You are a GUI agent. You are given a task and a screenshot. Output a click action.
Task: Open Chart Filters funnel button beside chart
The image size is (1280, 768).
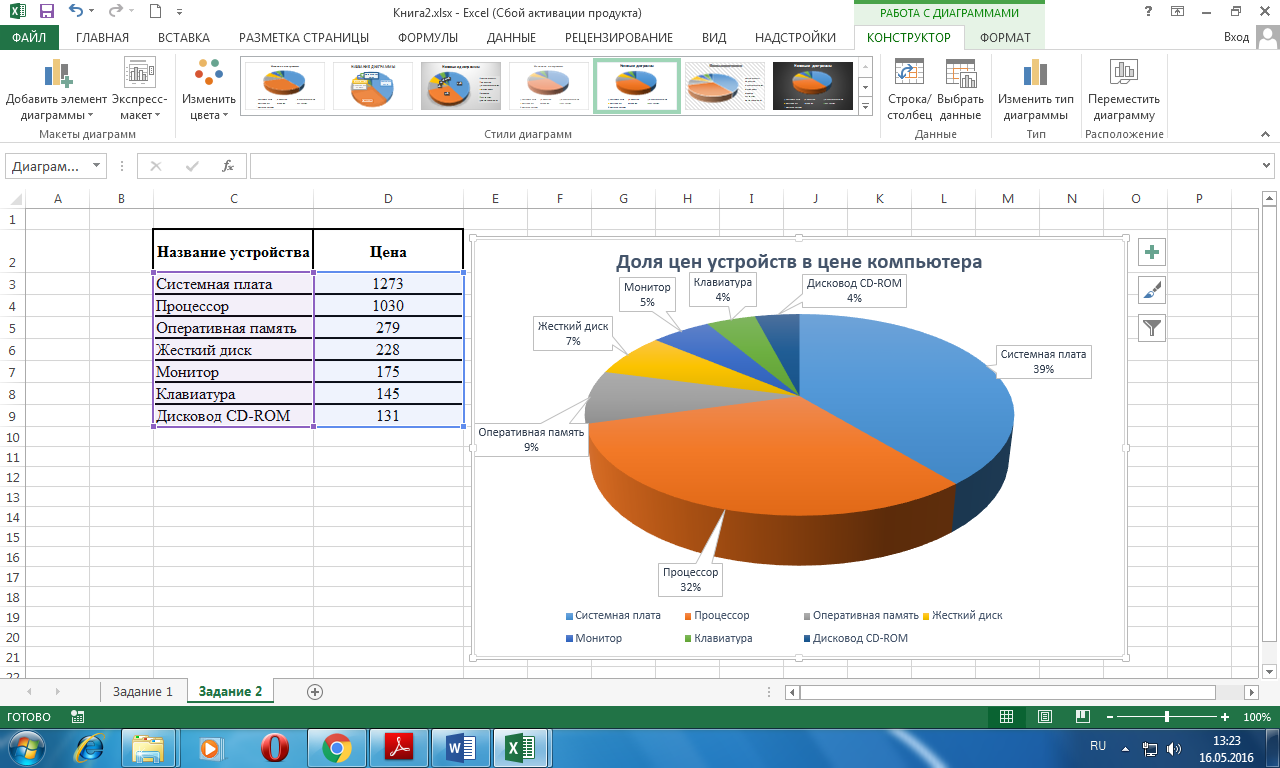click(1152, 327)
